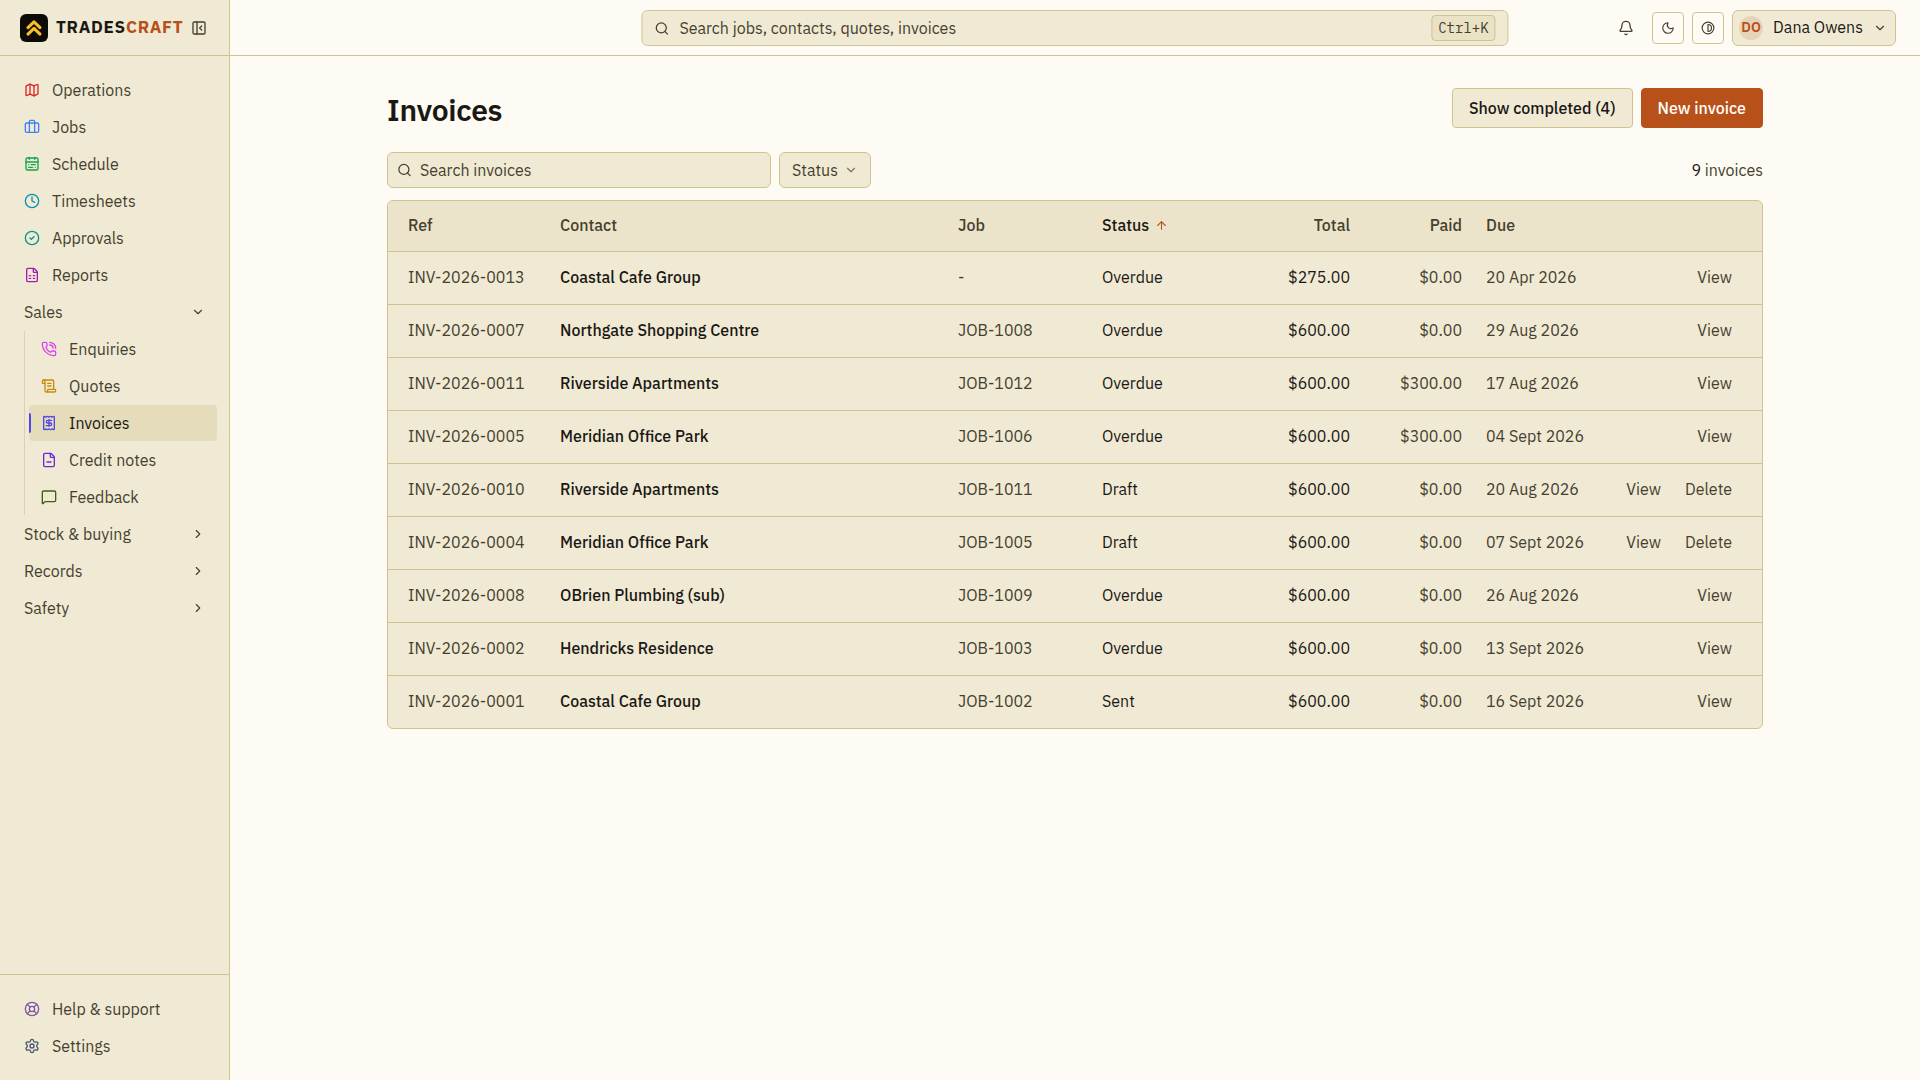View invoice INV-2026-0008
The height and width of the screenshot is (1080, 1920).
coord(1714,595)
